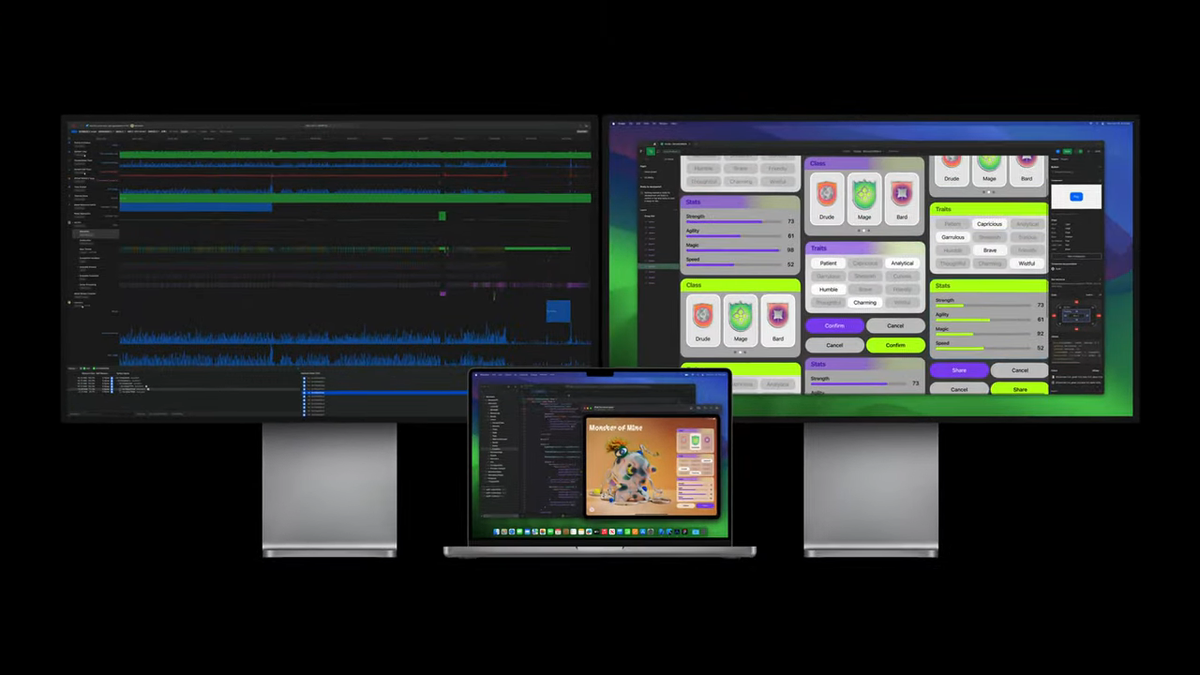Click the record button in the Instruments toolbar
This screenshot has width=1200, height=675.
[74, 126]
